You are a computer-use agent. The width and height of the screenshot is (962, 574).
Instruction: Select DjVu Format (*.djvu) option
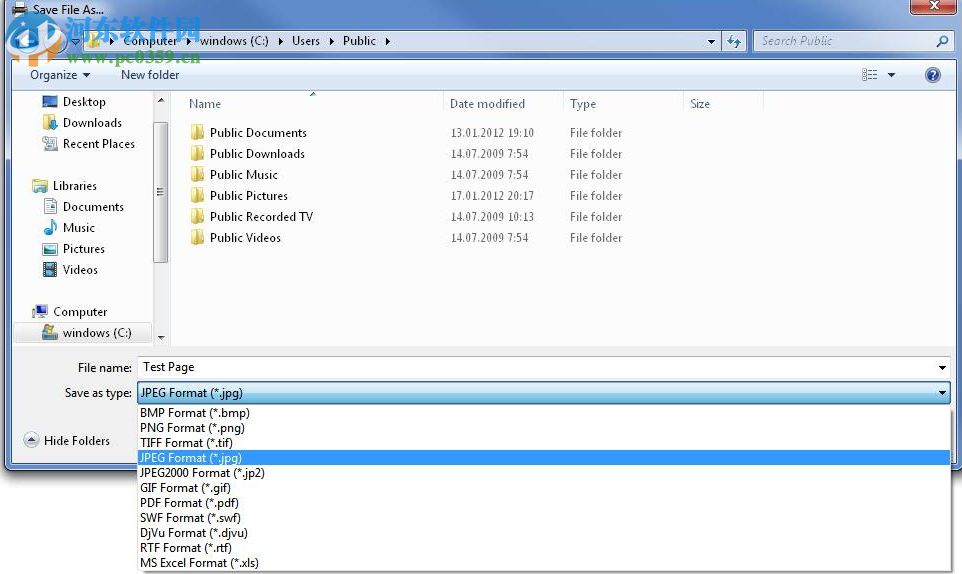(x=544, y=533)
